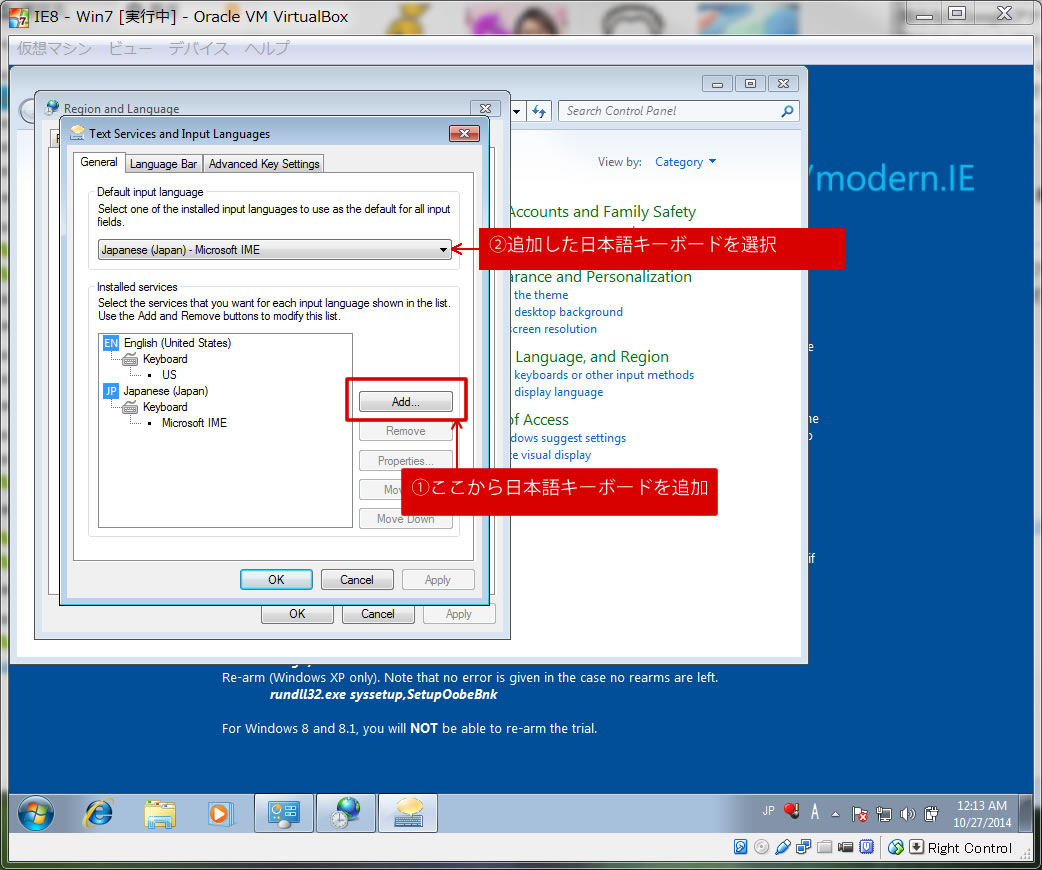Click the Add... button
This screenshot has width=1042, height=870.
(405, 401)
